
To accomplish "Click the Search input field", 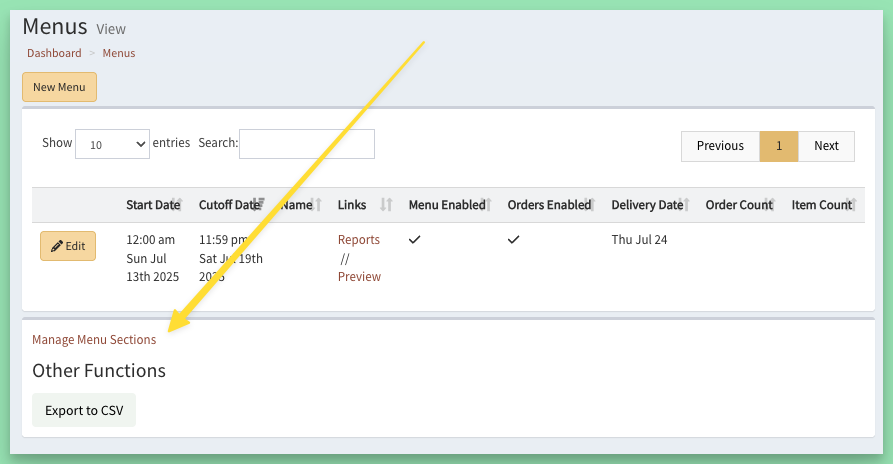I will [x=307, y=144].
